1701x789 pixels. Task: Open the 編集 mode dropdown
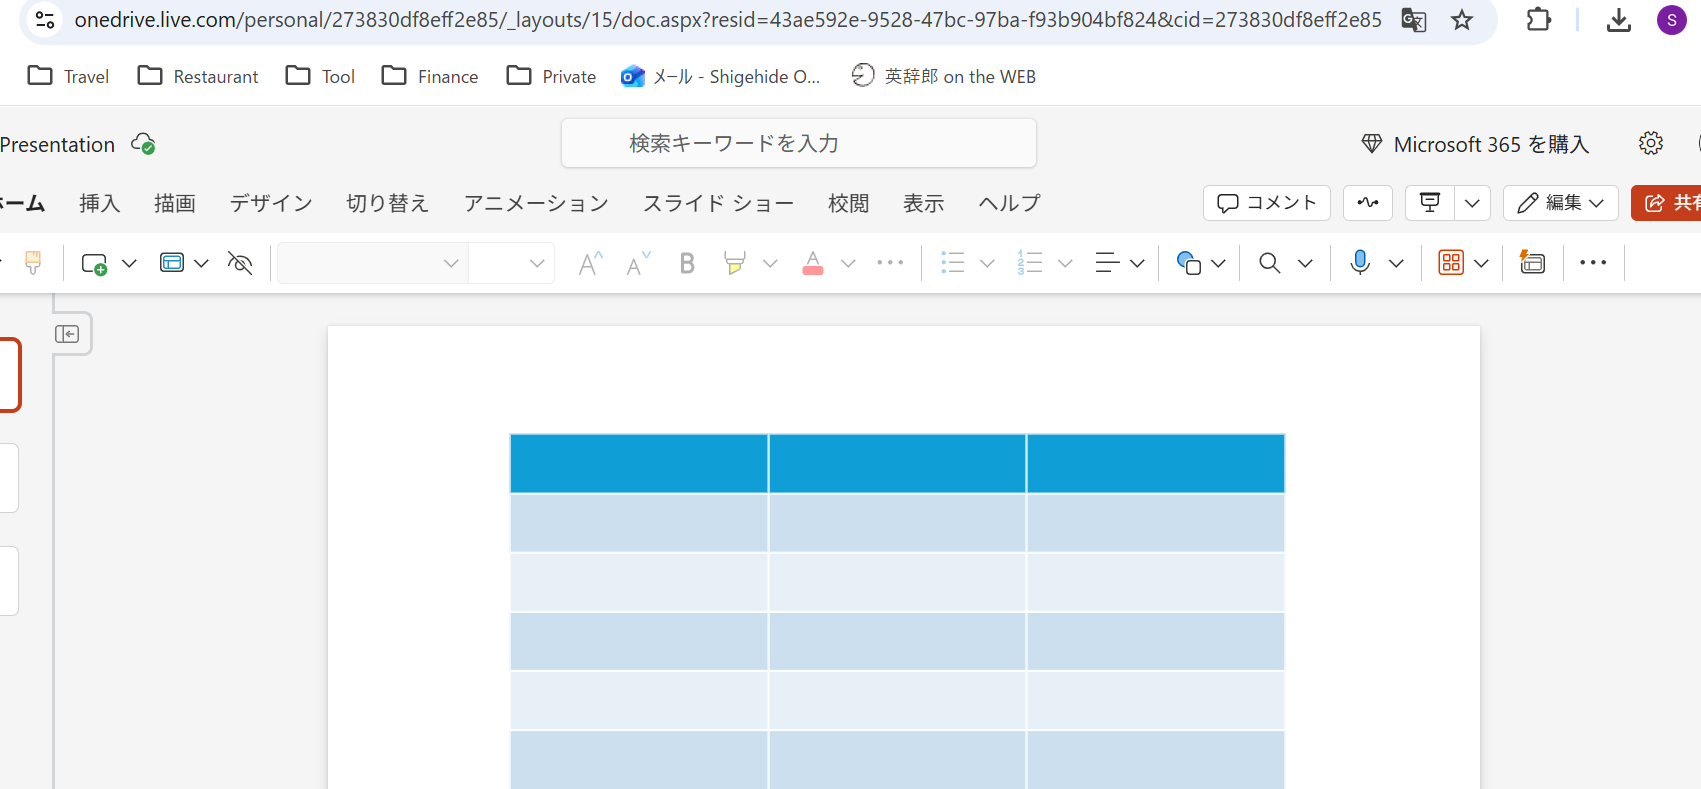[x=1560, y=203]
